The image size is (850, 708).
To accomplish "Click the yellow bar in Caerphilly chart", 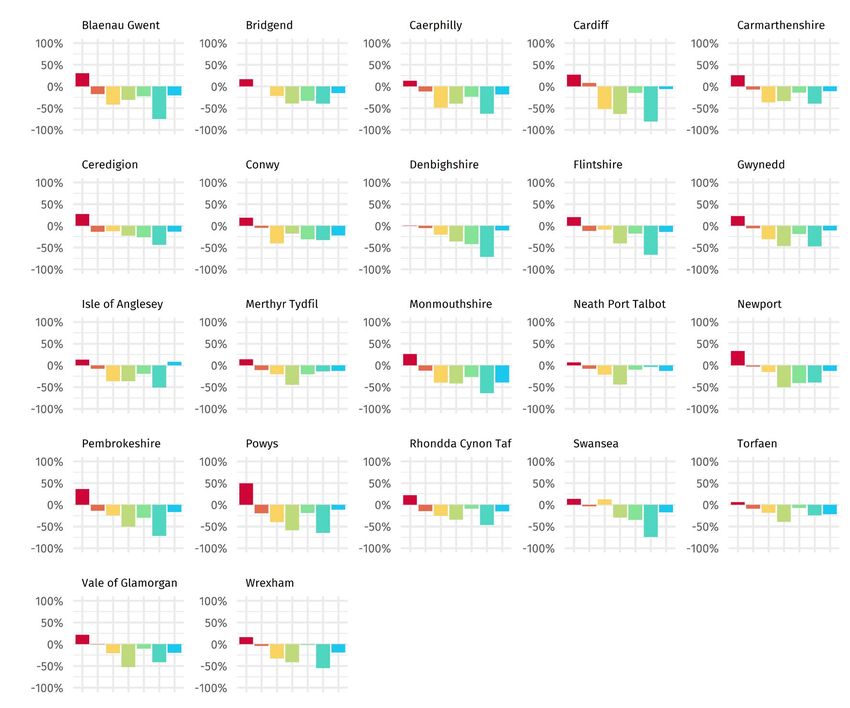I will click(441, 97).
